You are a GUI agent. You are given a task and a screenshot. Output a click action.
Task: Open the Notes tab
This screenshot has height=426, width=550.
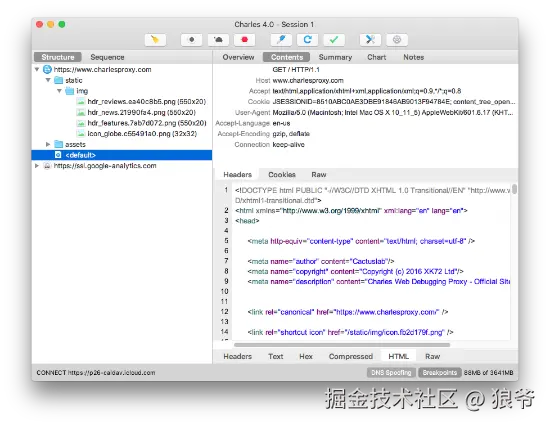[414, 57]
